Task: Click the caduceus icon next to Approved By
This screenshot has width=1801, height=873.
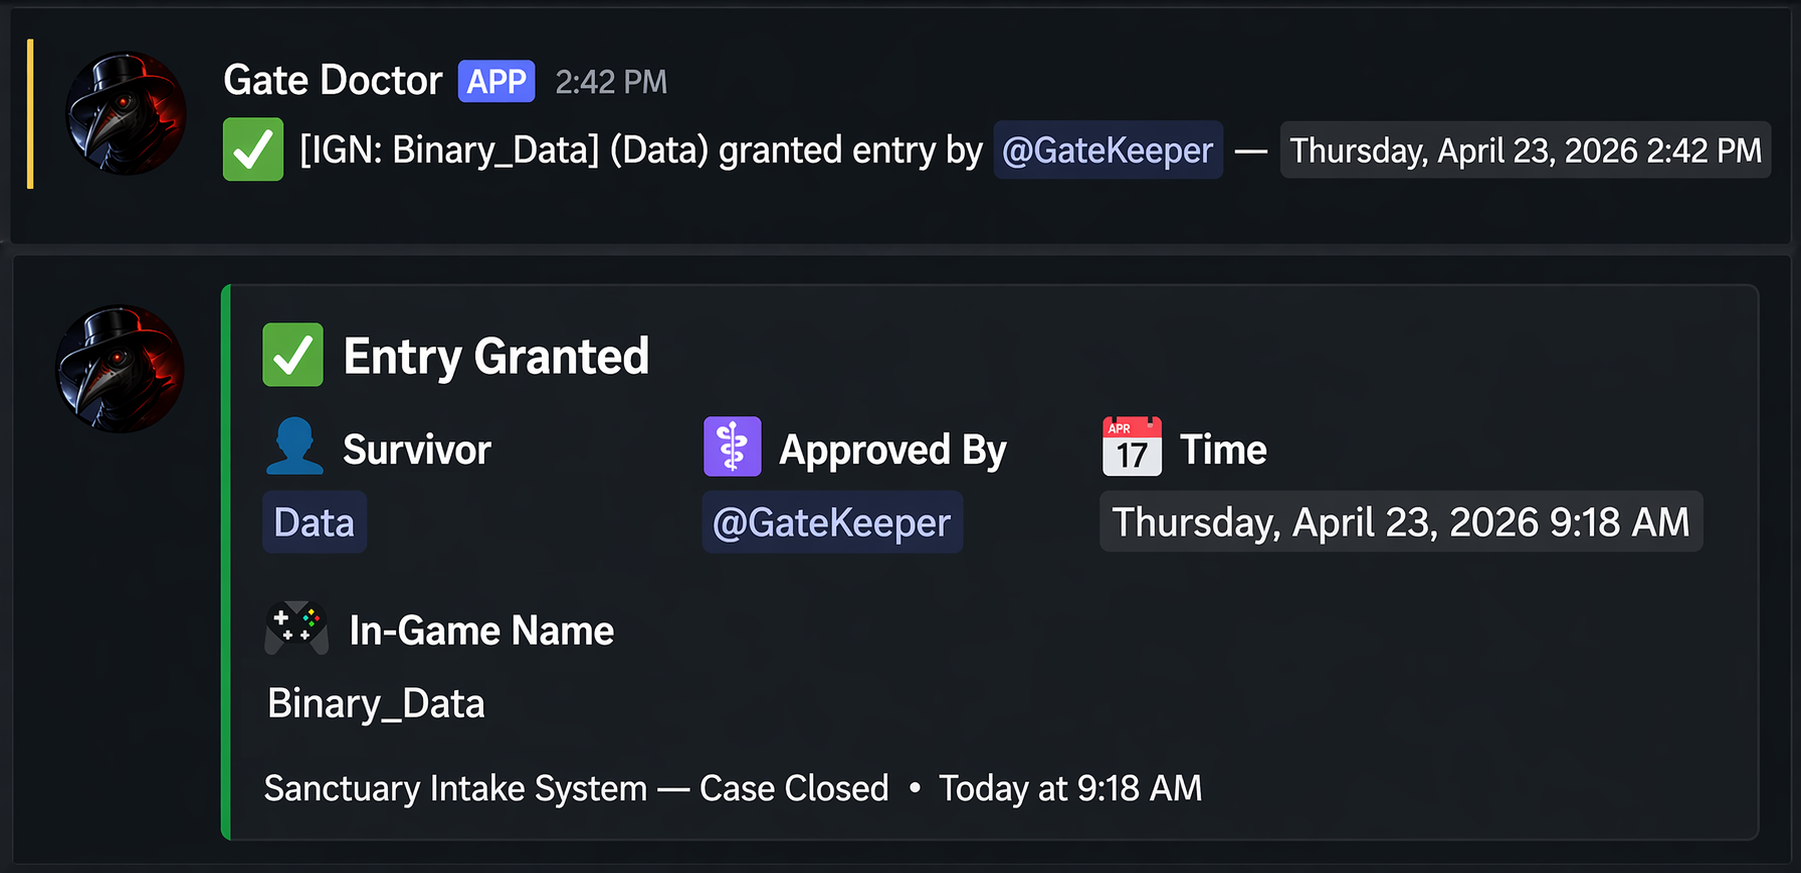Action: [x=733, y=446]
